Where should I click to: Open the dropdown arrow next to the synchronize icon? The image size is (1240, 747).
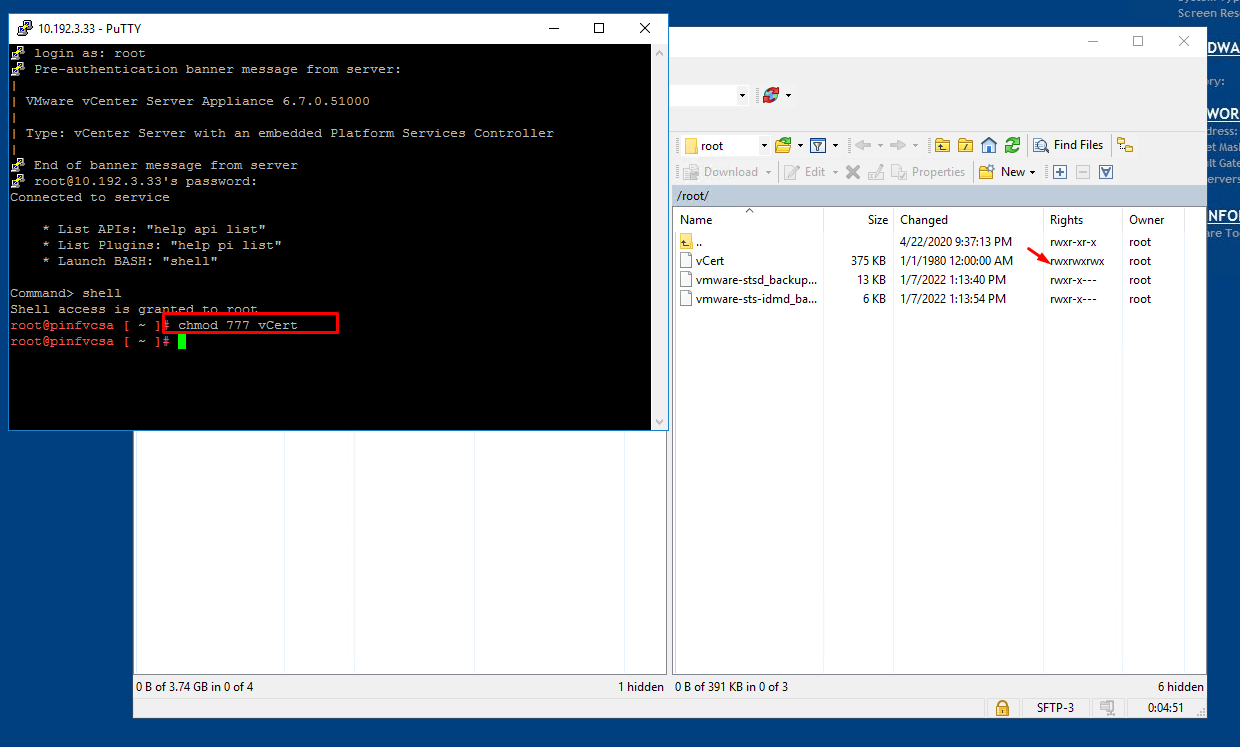pyautogui.click(x=789, y=96)
